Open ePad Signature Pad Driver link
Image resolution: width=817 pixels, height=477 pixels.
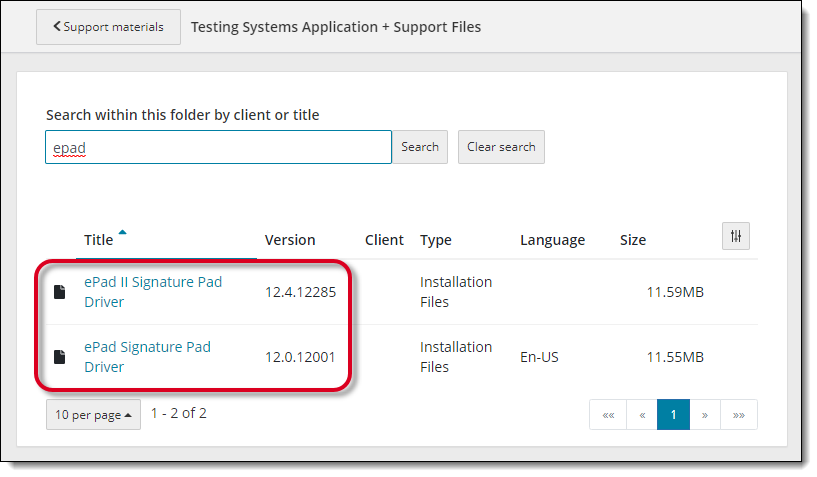(147, 357)
